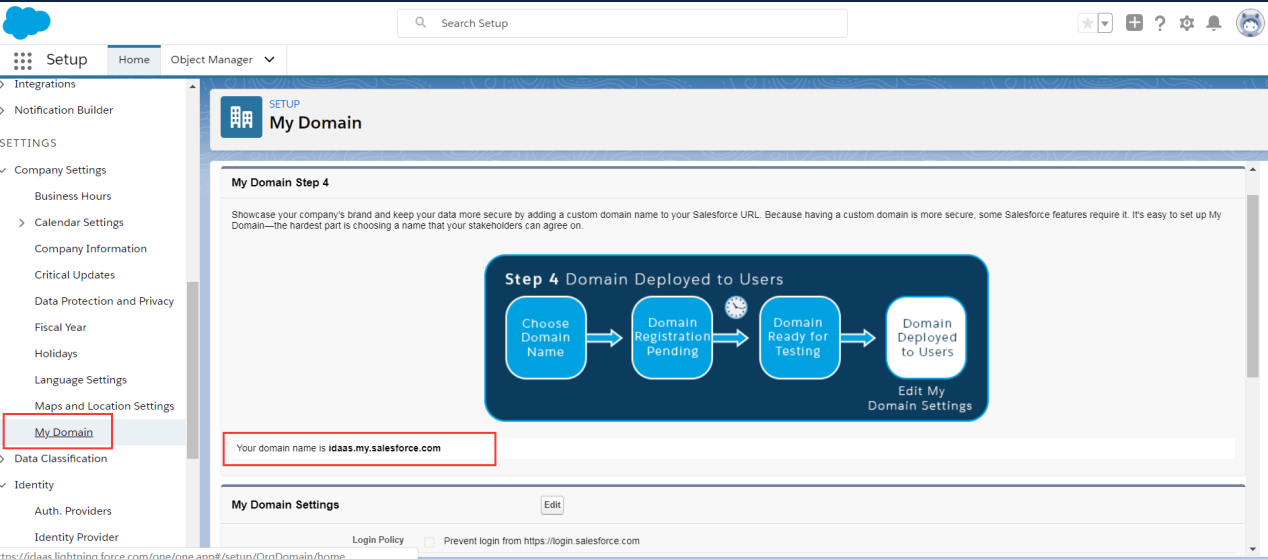The height and width of the screenshot is (559, 1268).
Task: Open Company Information page
Action: tap(91, 249)
